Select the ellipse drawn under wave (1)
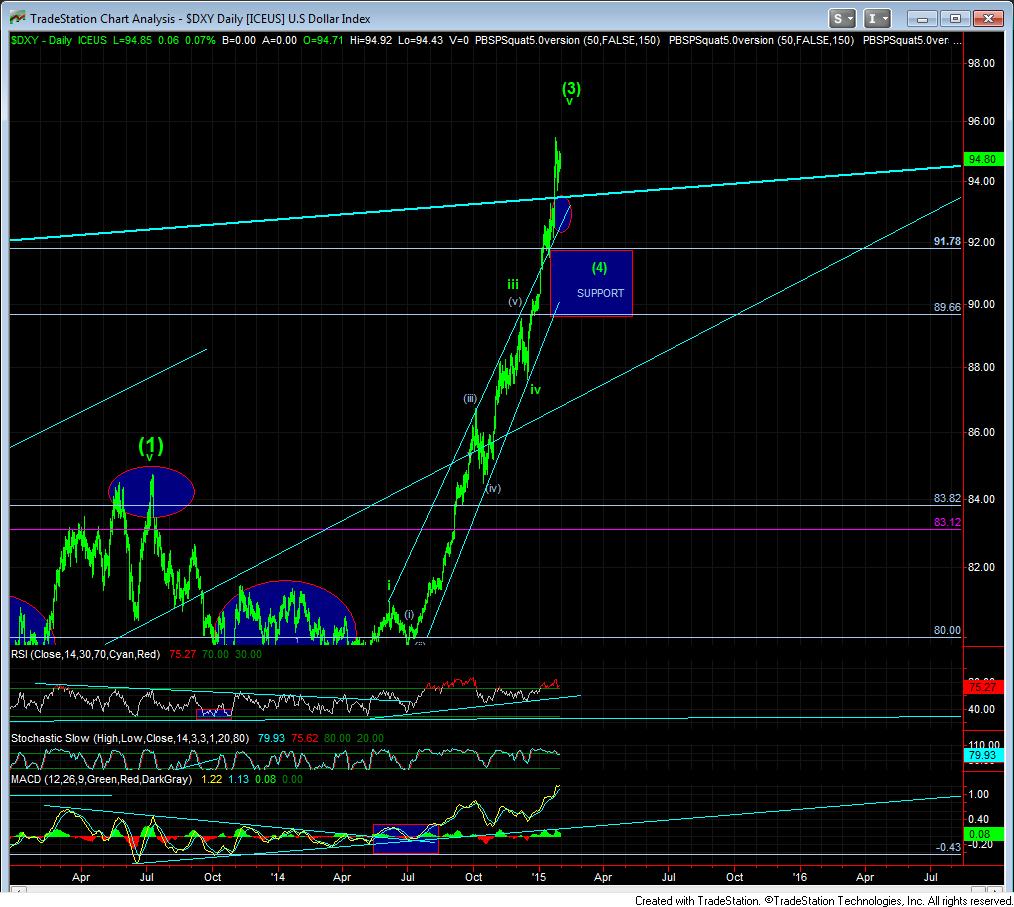 click(151, 491)
